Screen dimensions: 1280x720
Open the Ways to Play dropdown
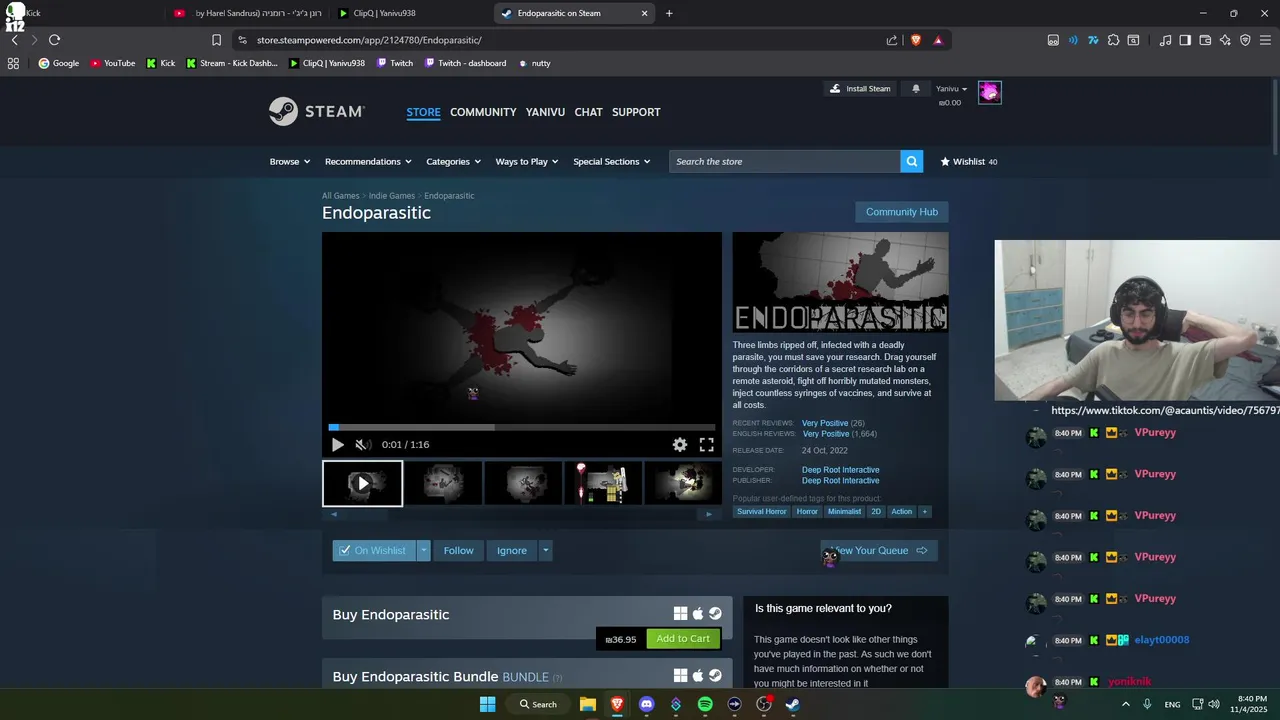[527, 161]
